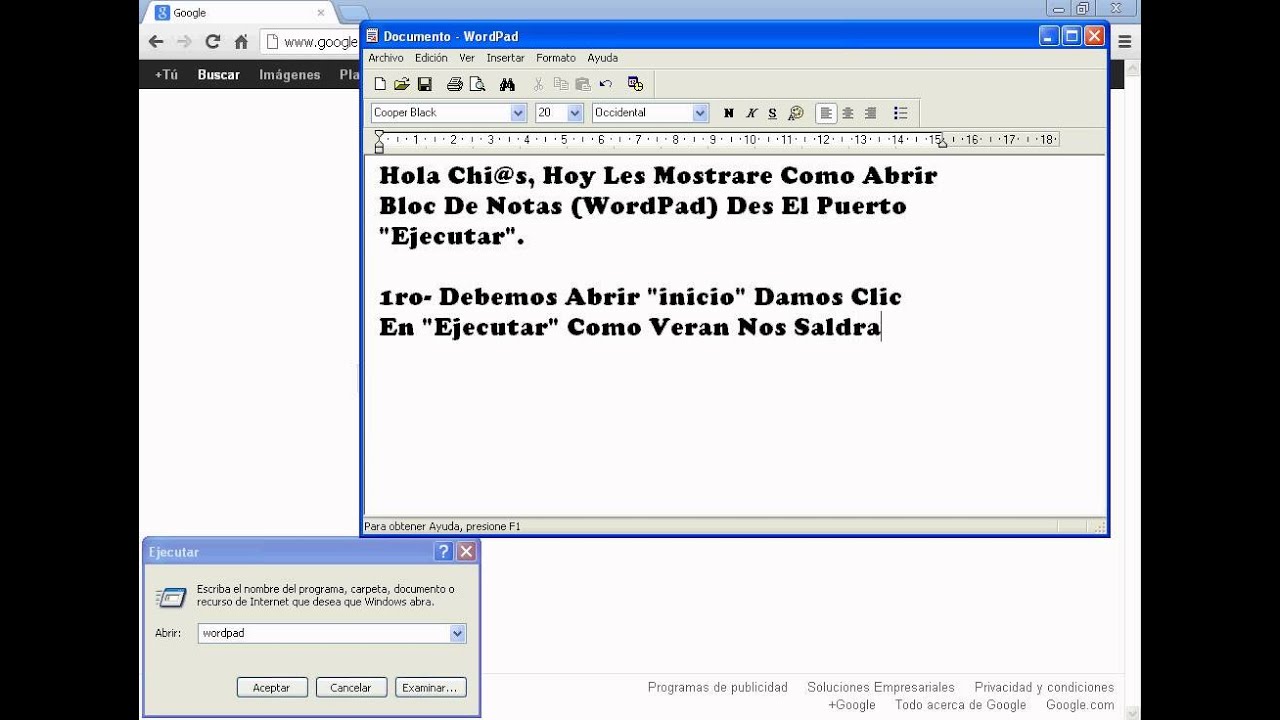Viewport: 1280px width, 720px height.
Task: Click the Cancelar button
Action: click(x=351, y=688)
